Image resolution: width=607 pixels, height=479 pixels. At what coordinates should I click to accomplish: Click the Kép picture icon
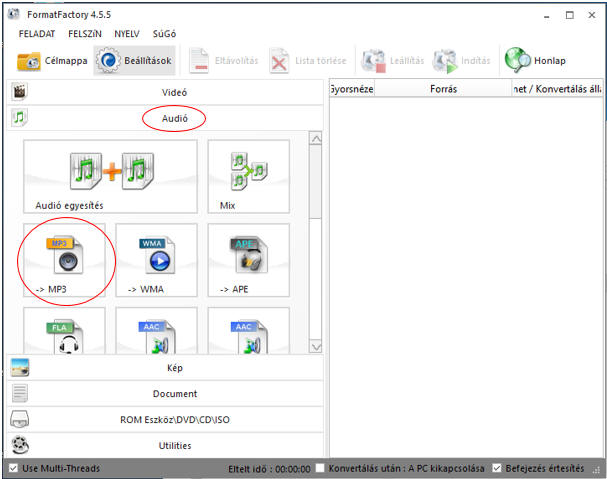(x=20, y=367)
